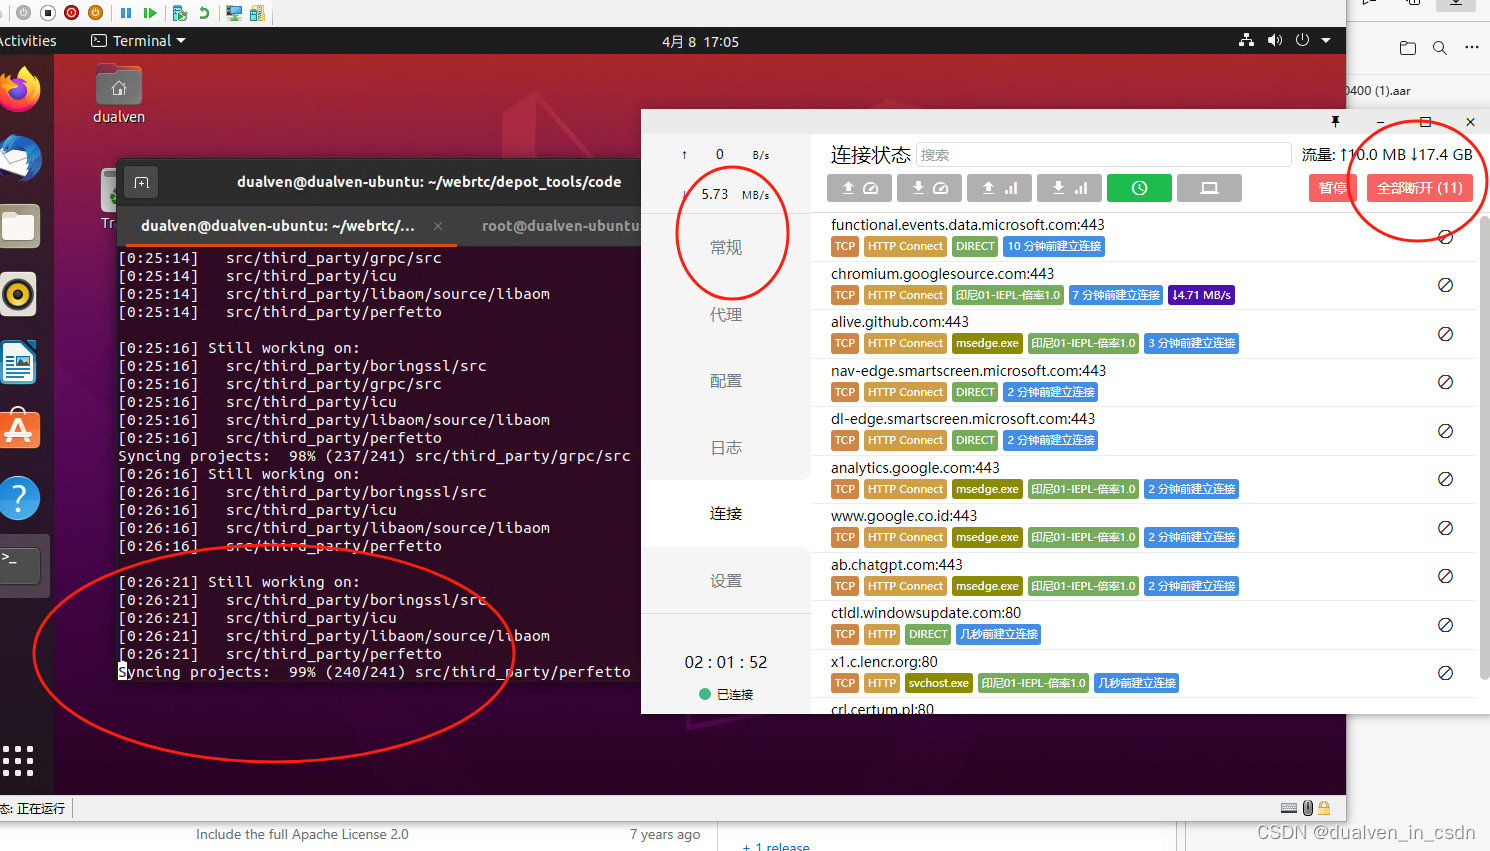Disconnect the analytics.google.com:443 connection
The height and width of the screenshot is (851, 1490).
[1445, 479]
